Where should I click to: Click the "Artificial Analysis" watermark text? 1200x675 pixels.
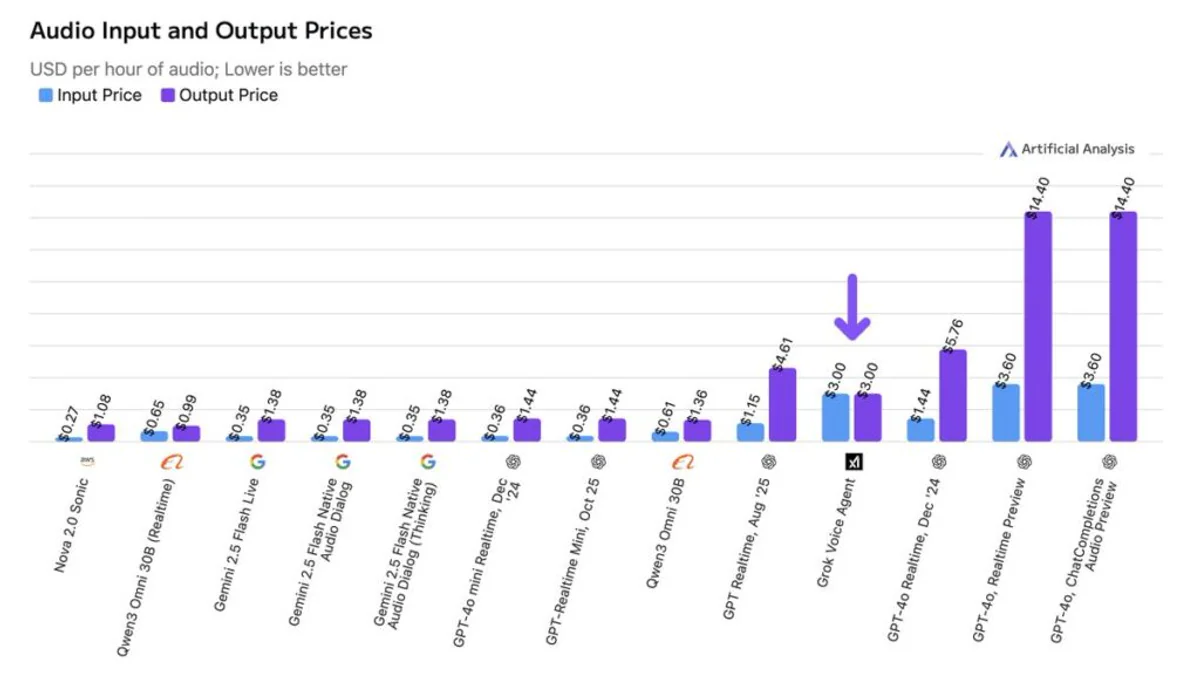pos(1078,150)
